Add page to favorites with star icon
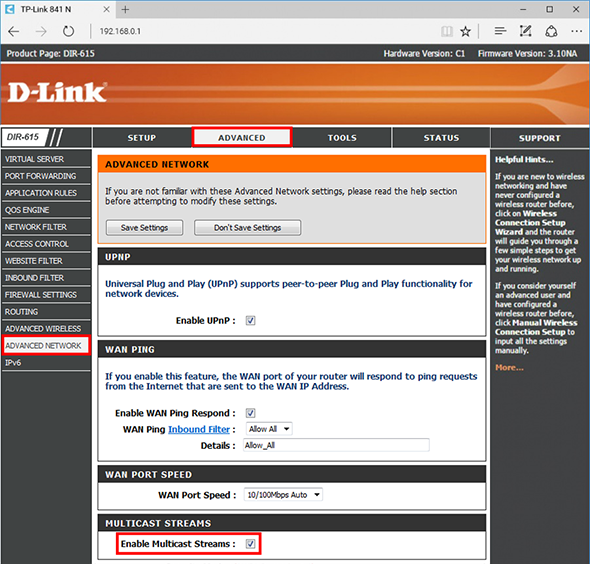Image resolution: width=590 pixels, height=564 pixels. 465,31
